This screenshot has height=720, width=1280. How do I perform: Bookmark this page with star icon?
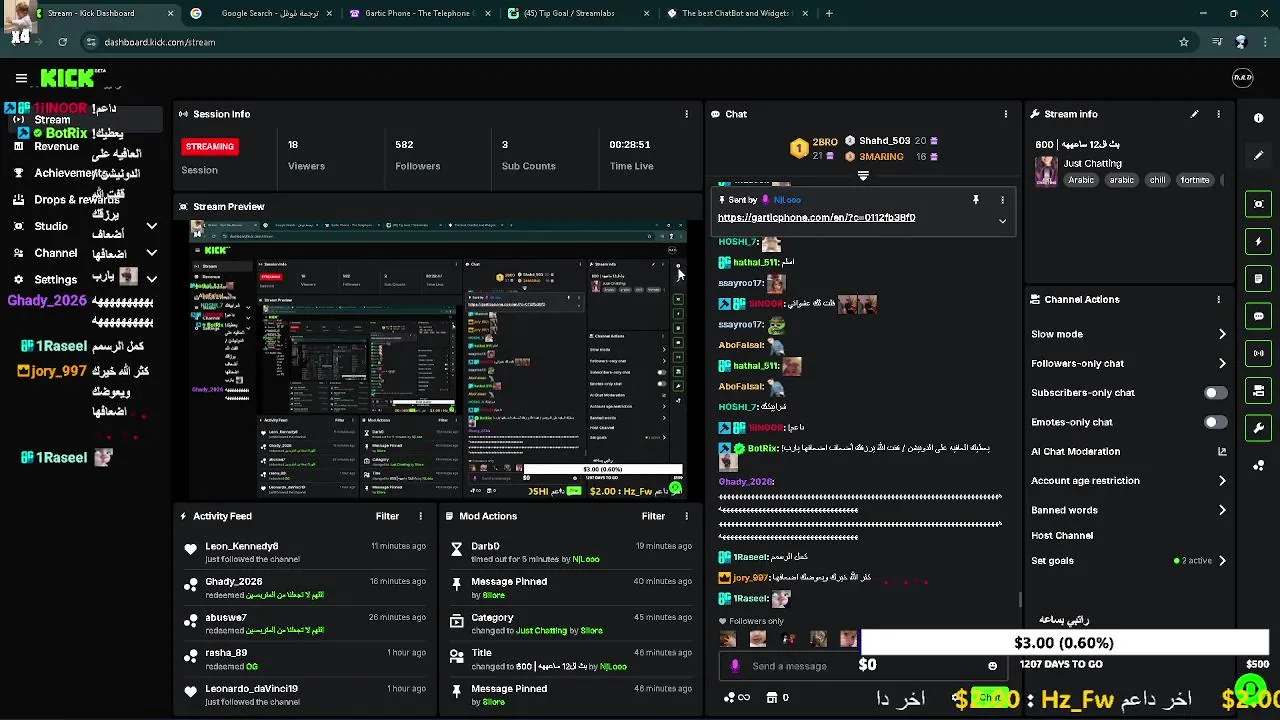pyautogui.click(x=1184, y=42)
